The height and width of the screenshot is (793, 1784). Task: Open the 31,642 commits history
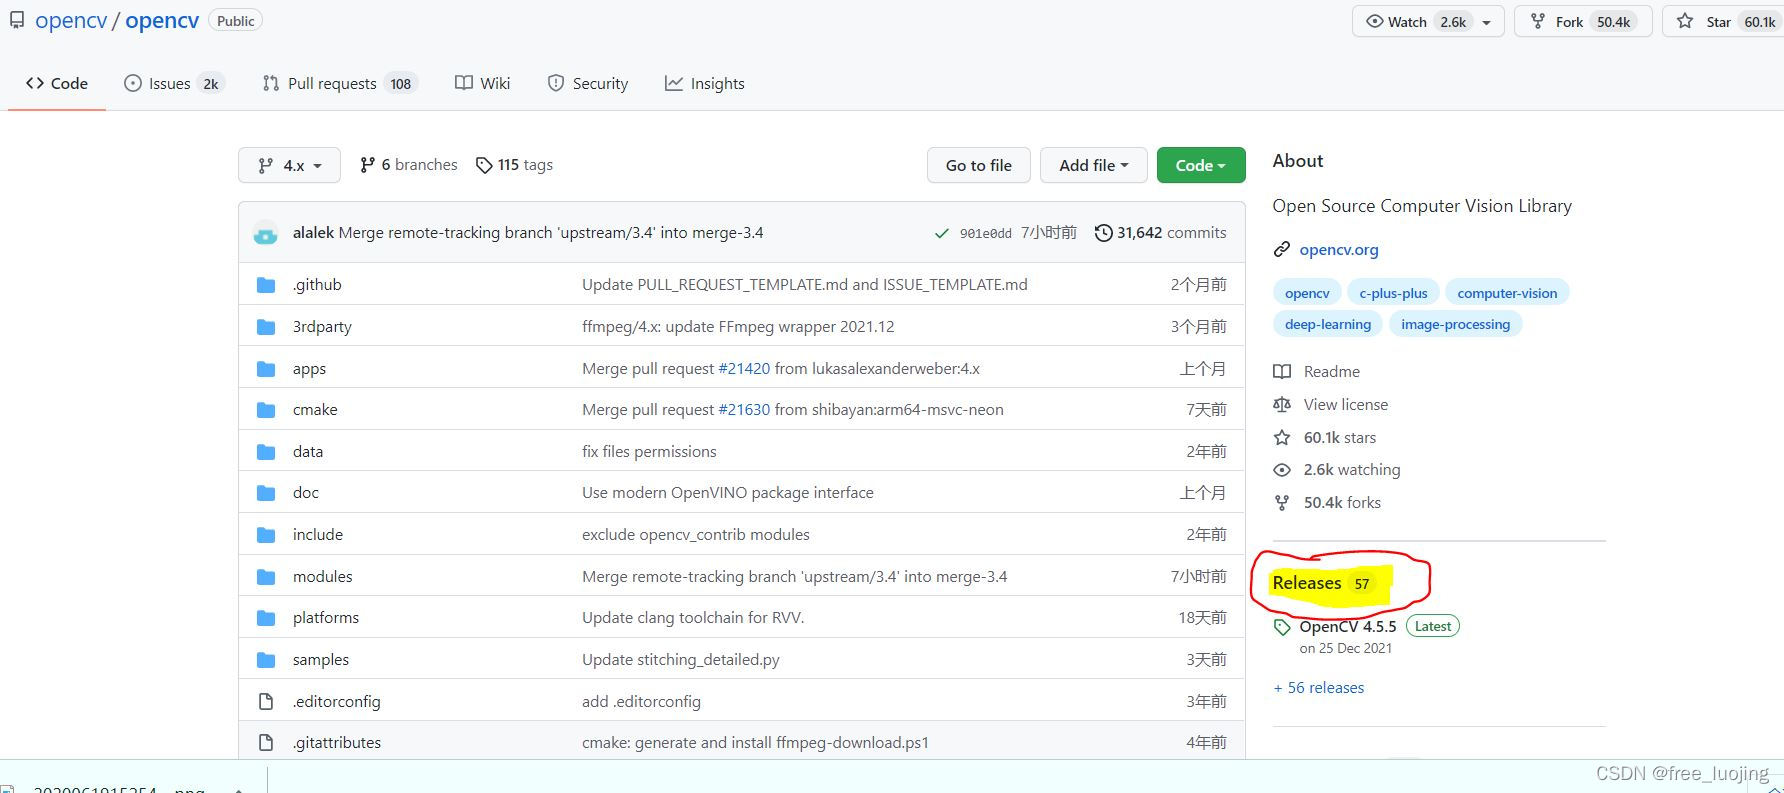(1160, 233)
